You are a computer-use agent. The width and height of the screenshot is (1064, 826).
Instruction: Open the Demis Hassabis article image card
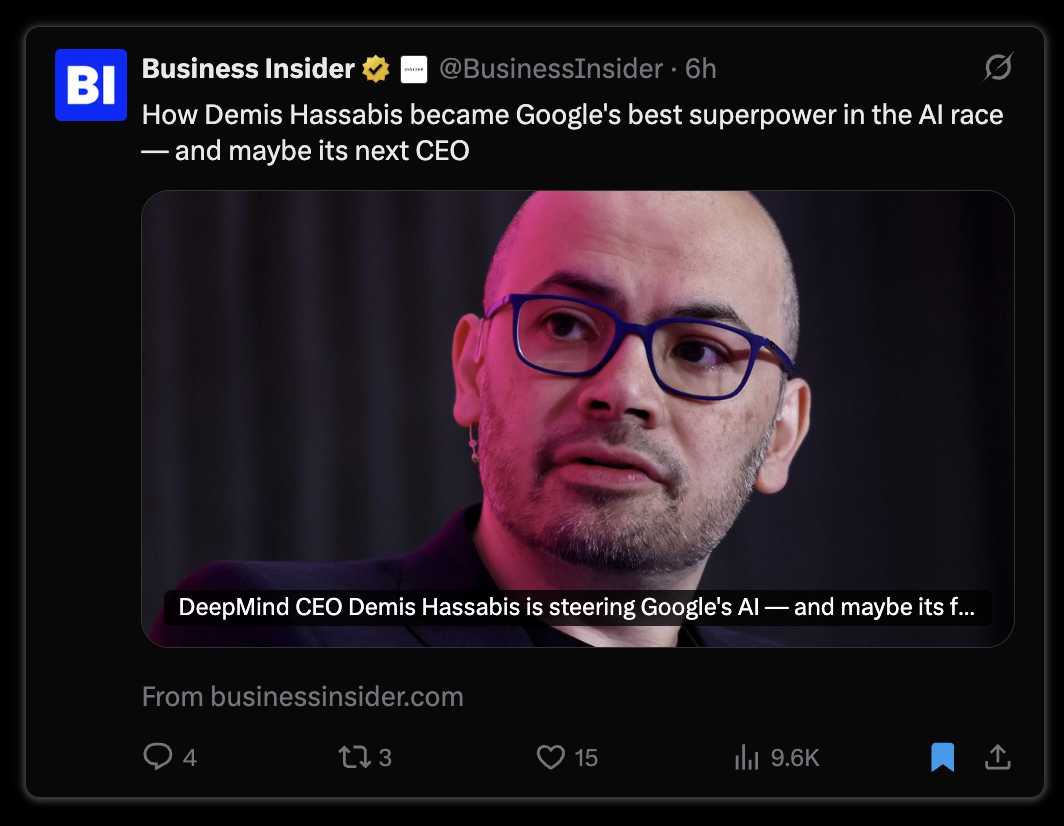[x=577, y=418]
